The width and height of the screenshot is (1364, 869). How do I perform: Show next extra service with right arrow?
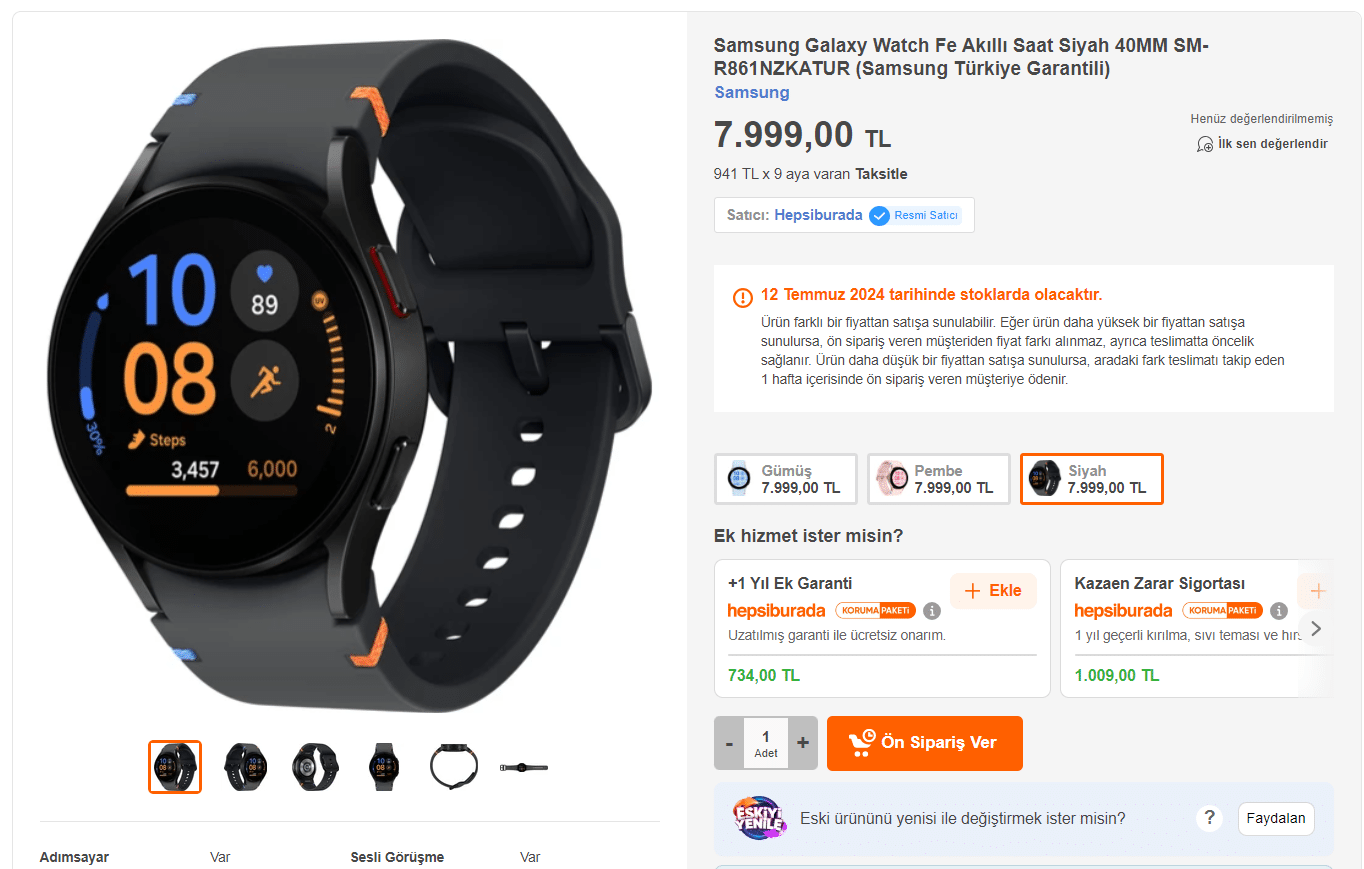[1316, 628]
